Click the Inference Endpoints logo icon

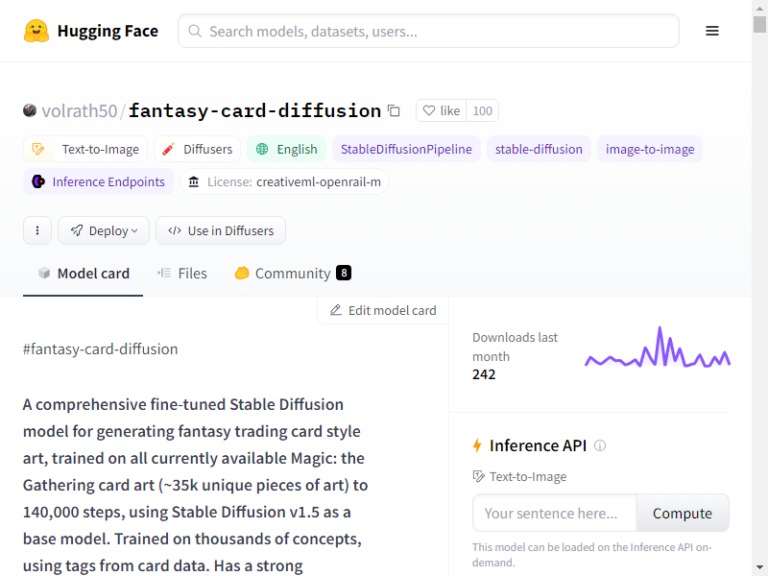point(38,182)
